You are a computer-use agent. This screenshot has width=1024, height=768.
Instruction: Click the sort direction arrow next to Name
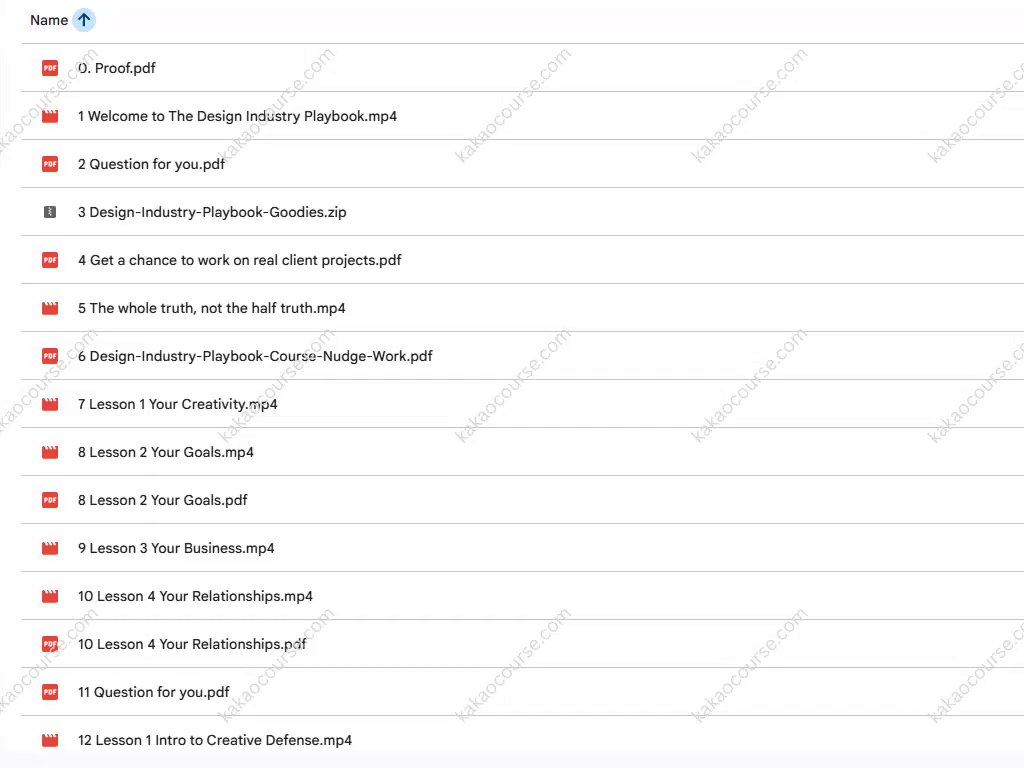coord(84,20)
